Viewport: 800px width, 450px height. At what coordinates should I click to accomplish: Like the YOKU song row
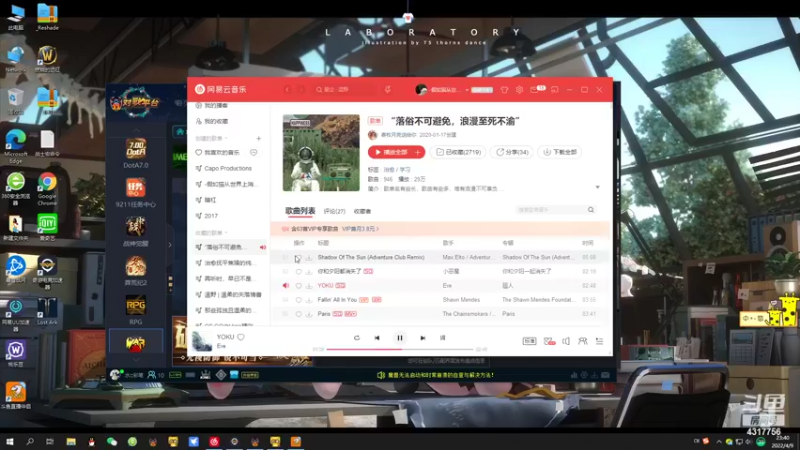pos(298,286)
